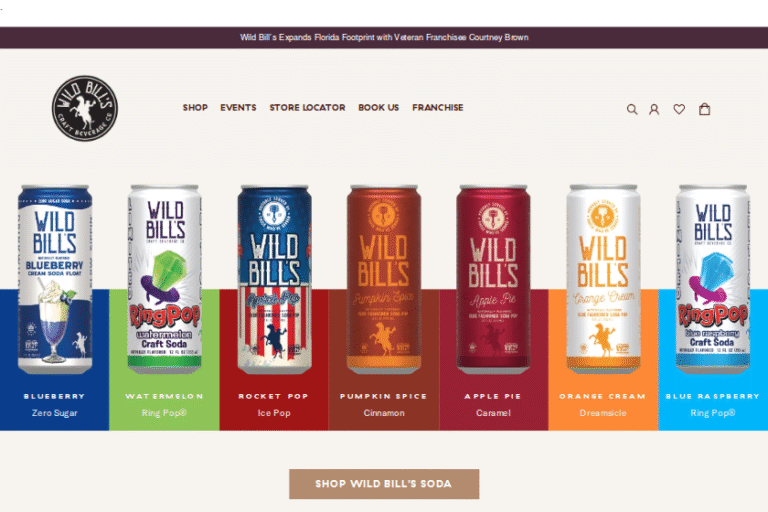Open the account user icon
This screenshot has width=768, height=512.
pyautogui.click(x=654, y=109)
